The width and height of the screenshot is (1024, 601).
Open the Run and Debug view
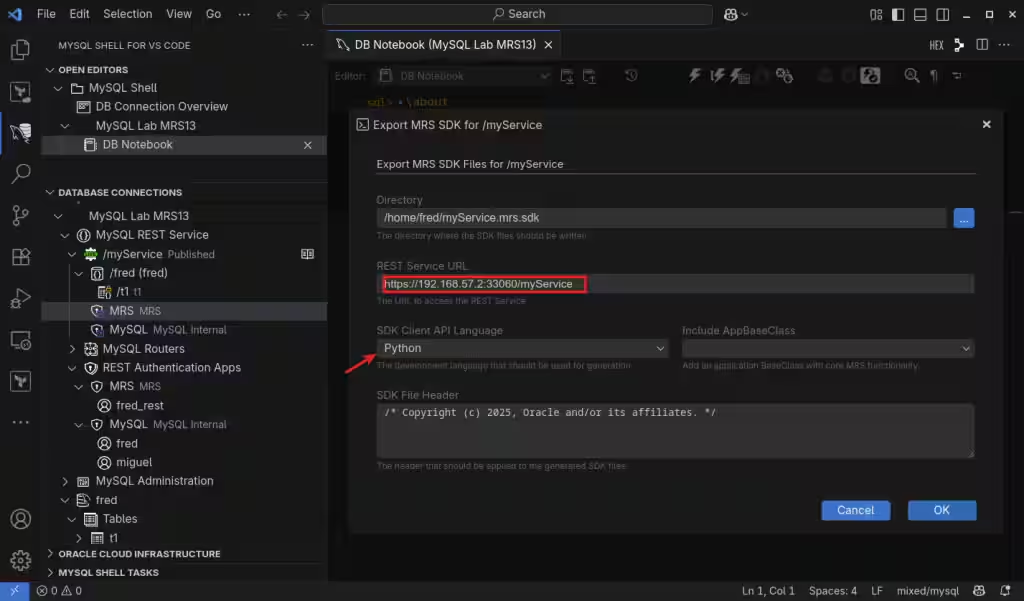point(20,299)
